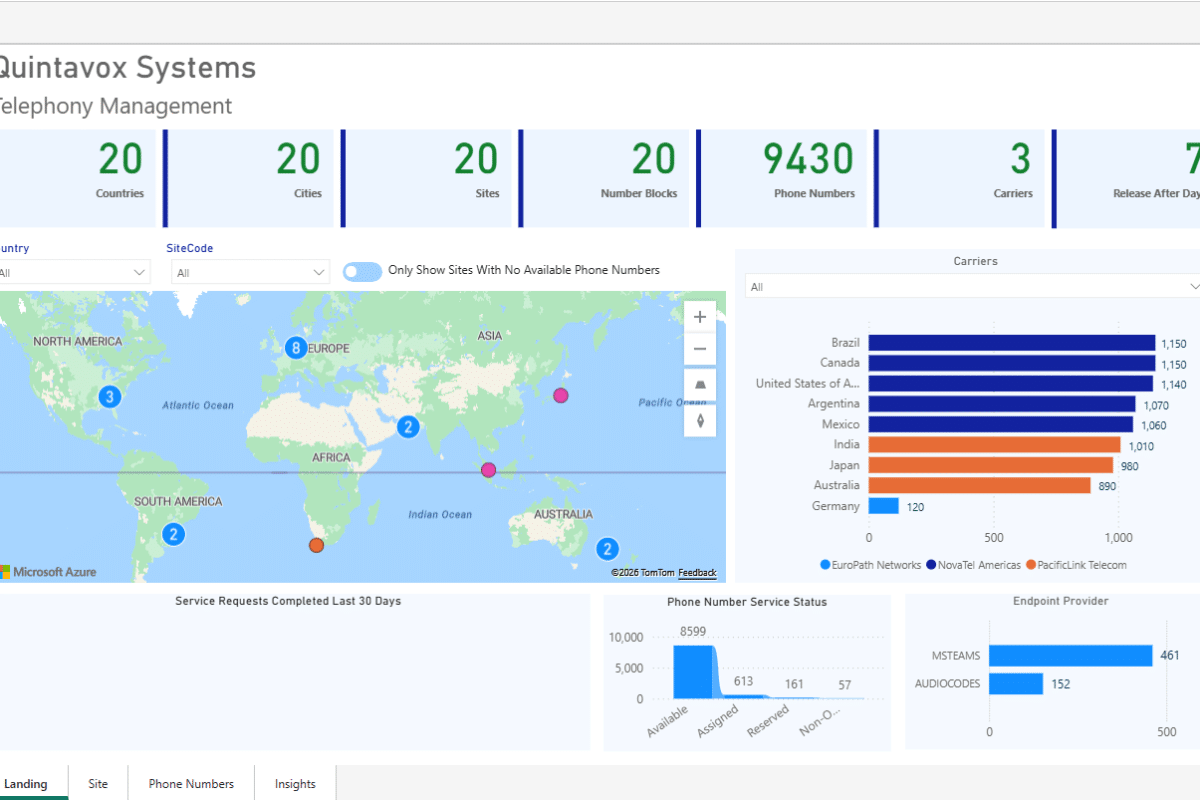Click the pink site marker near Japan

click(561, 395)
